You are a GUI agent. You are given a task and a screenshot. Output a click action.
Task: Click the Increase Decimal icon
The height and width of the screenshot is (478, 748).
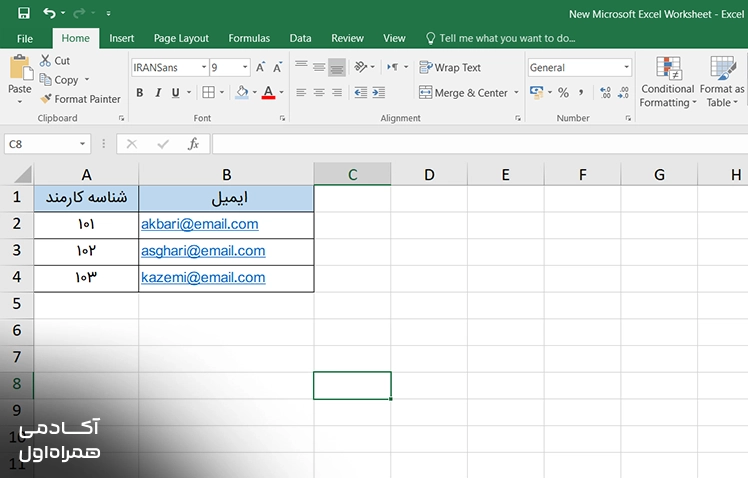pyautogui.click(x=605, y=93)
